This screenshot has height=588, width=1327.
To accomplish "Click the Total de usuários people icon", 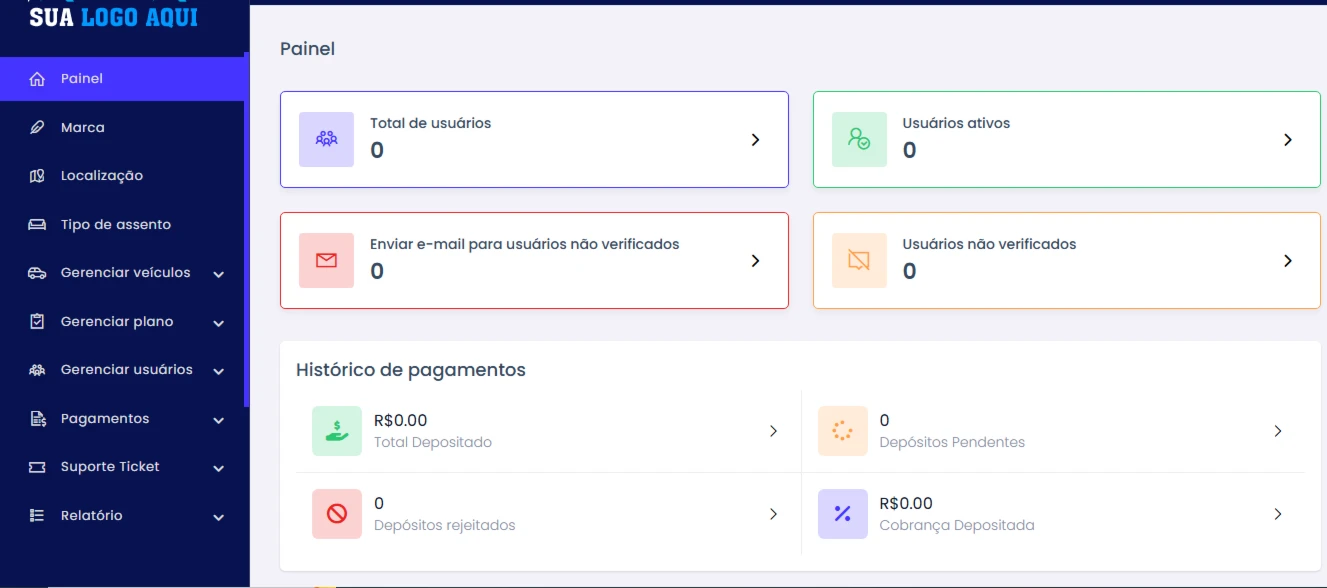I will 326,139.
